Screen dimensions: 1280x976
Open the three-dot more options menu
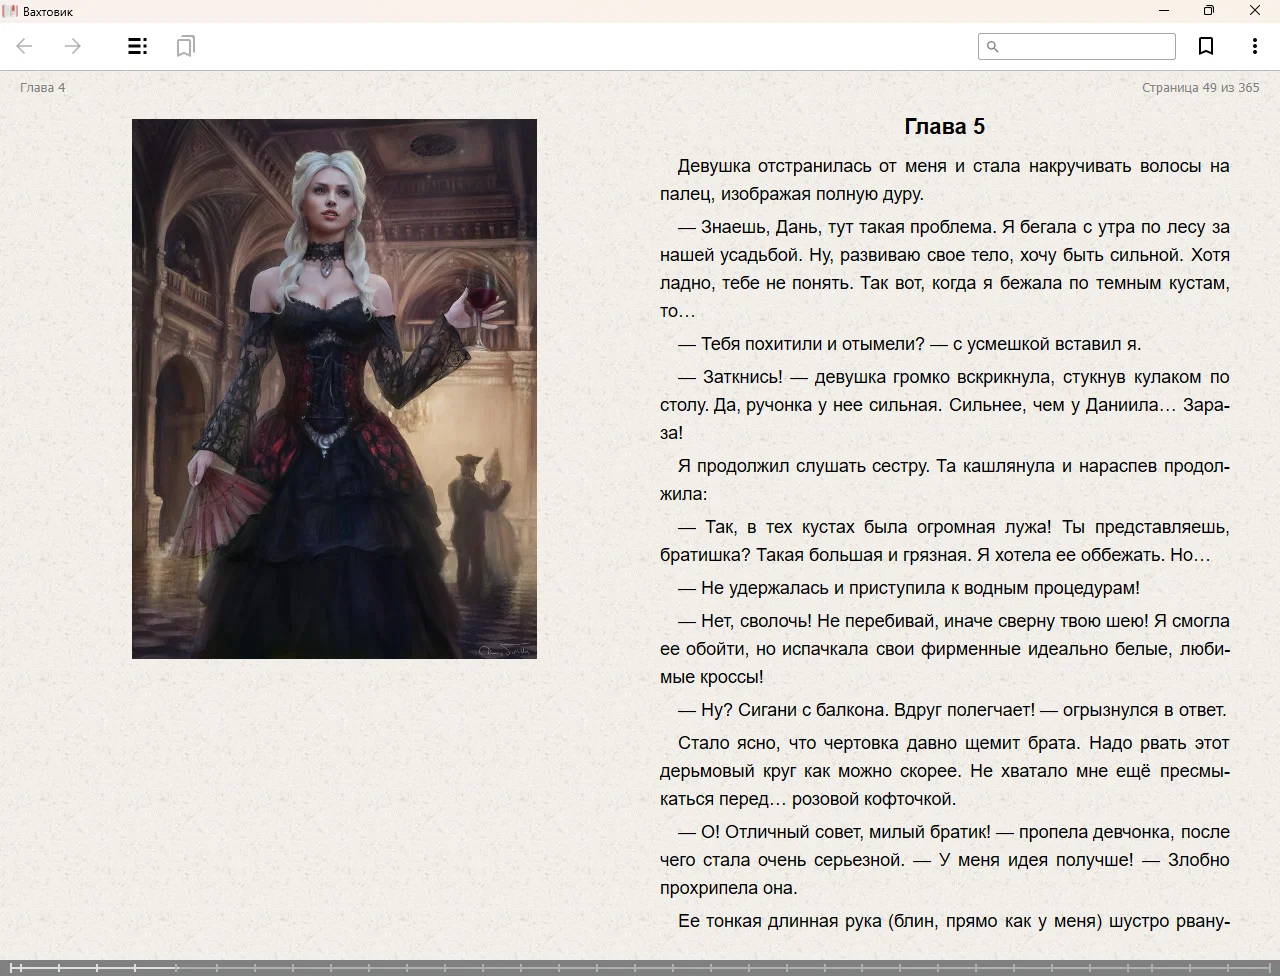coord(1254,46)
